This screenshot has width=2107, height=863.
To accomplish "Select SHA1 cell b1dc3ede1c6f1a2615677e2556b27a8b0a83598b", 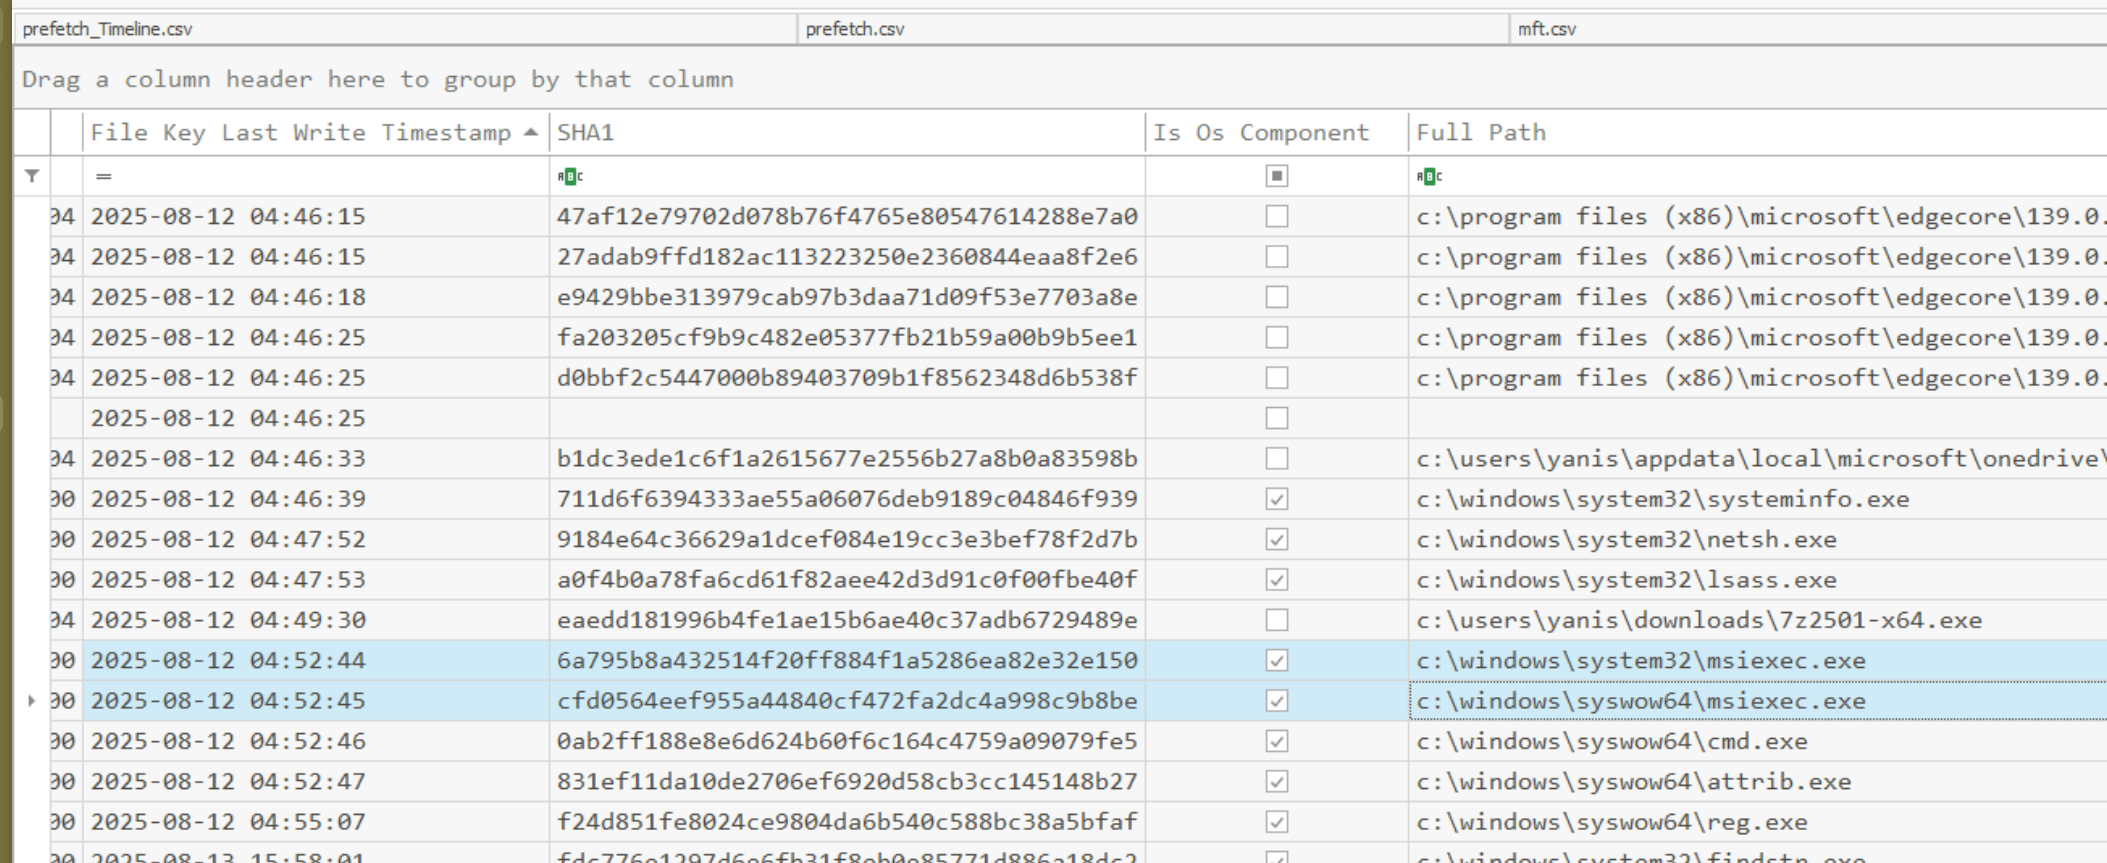I will (847, 458).
